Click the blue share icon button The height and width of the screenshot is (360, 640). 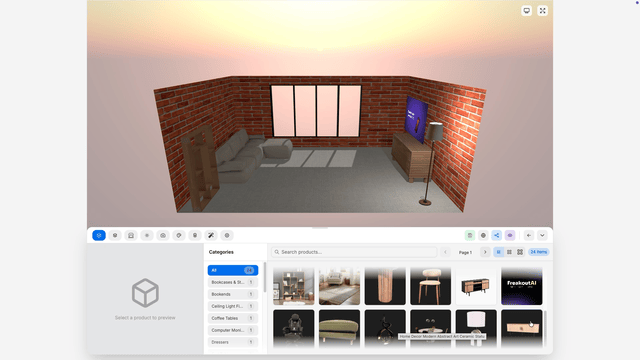click(496, 236)
